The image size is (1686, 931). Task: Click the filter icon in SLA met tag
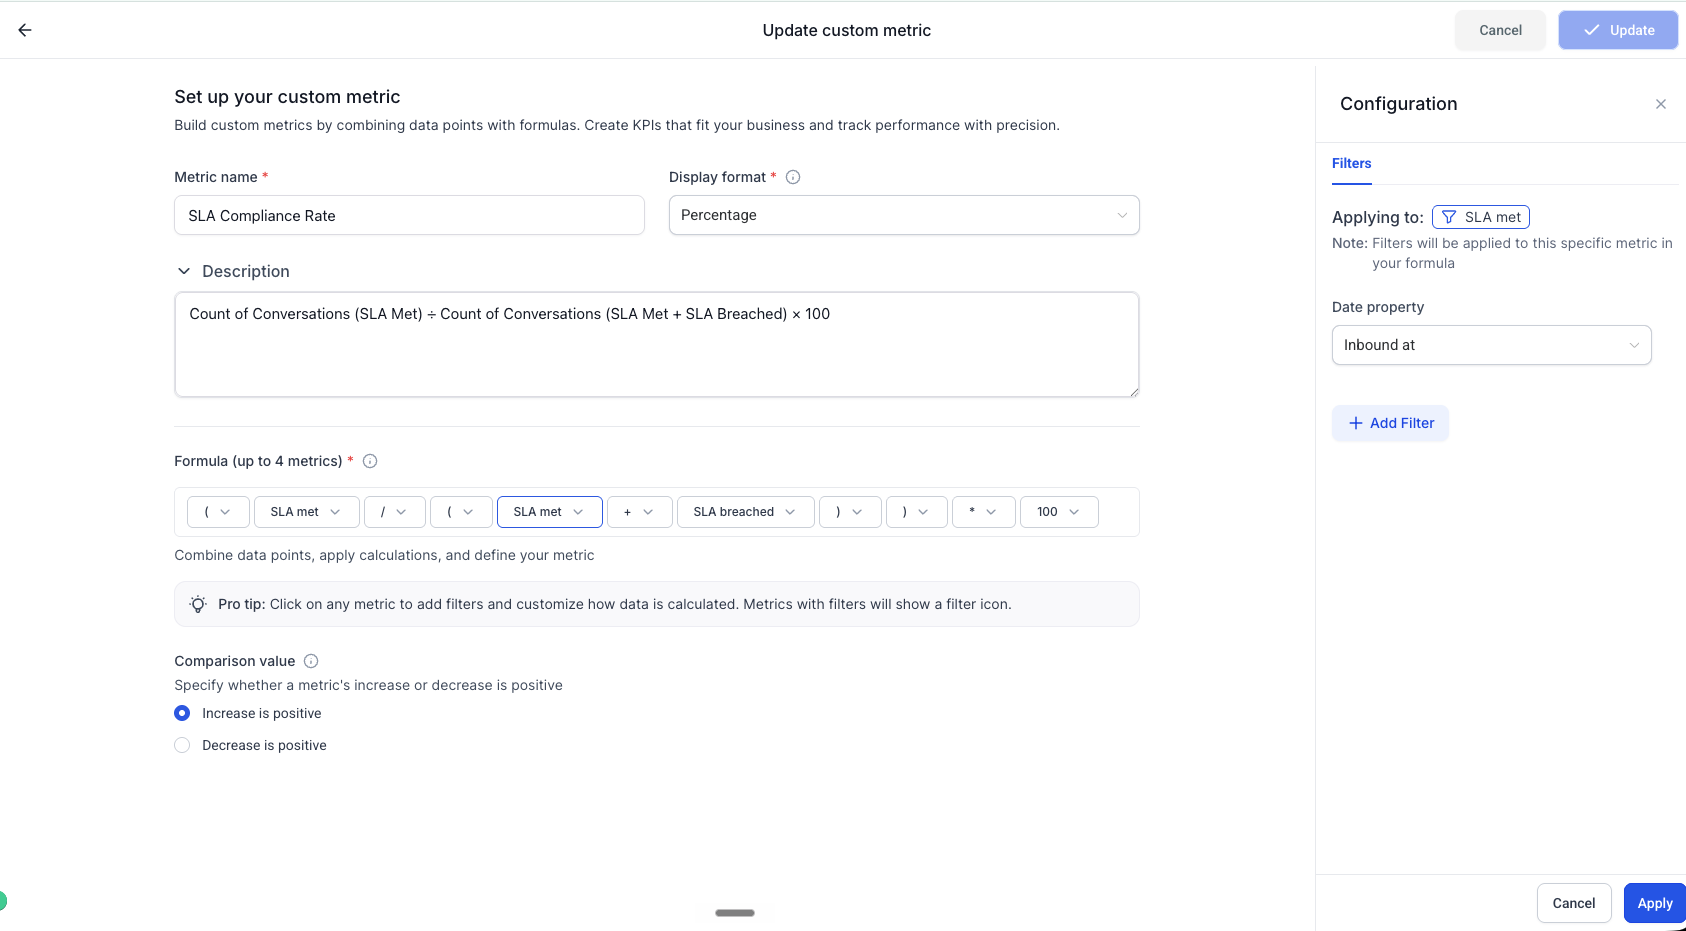[x=1448, y=217]
